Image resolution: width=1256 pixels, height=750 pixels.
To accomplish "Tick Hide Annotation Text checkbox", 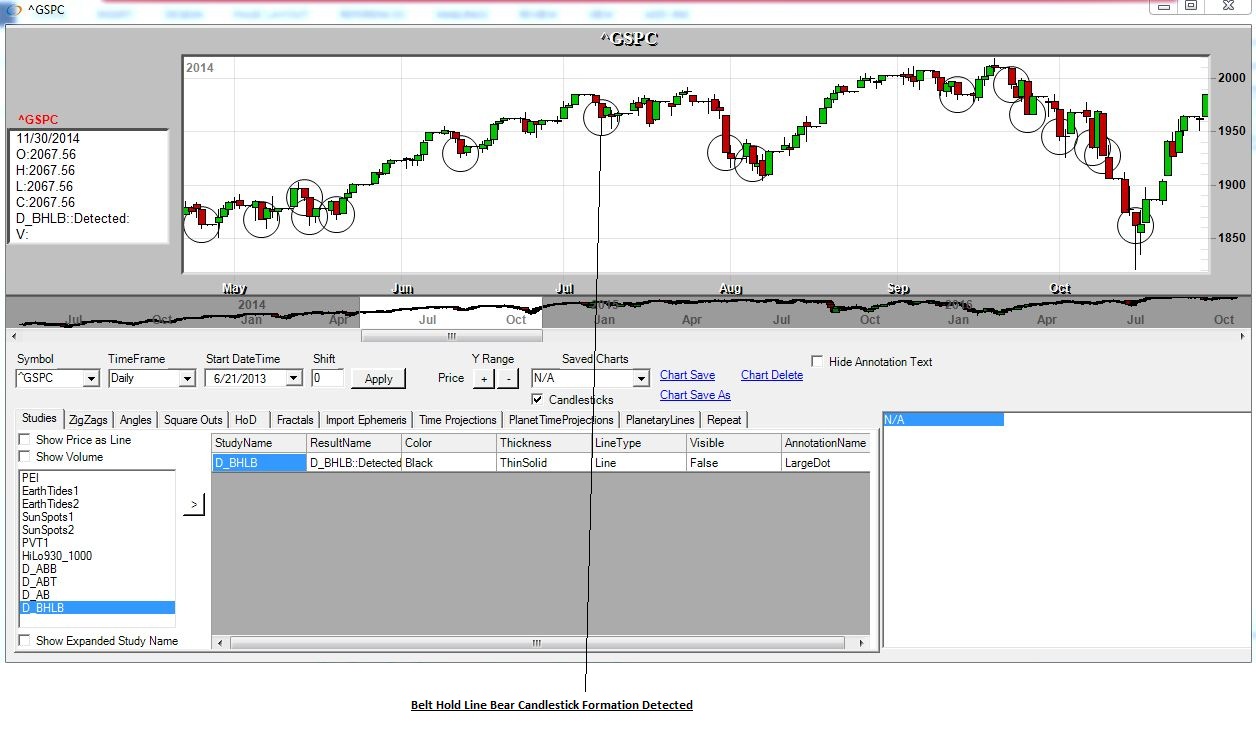I will point(818,362).
